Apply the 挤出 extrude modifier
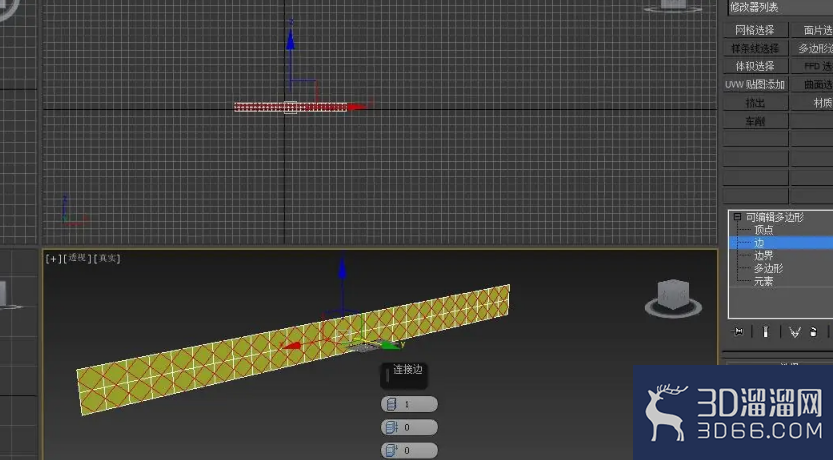Screen dimensions: 833x460 755,103
